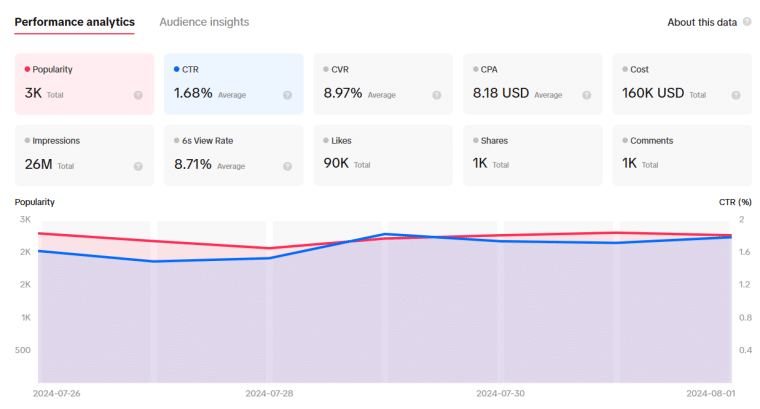
Task: Select the Cost metric card
Action: (682, 84)
